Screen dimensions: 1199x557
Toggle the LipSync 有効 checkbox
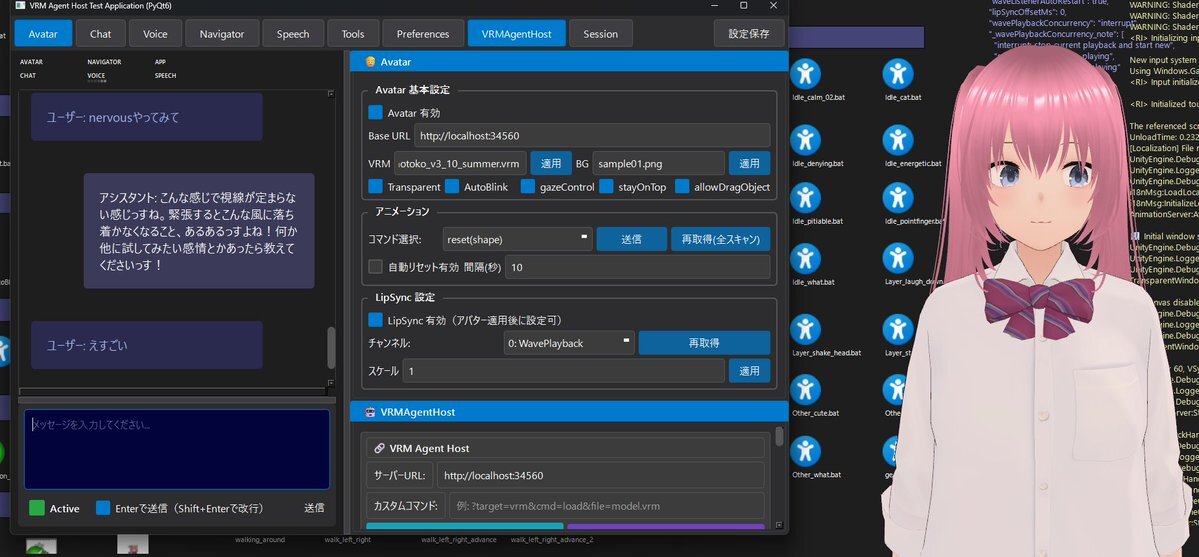click(375, 320)
